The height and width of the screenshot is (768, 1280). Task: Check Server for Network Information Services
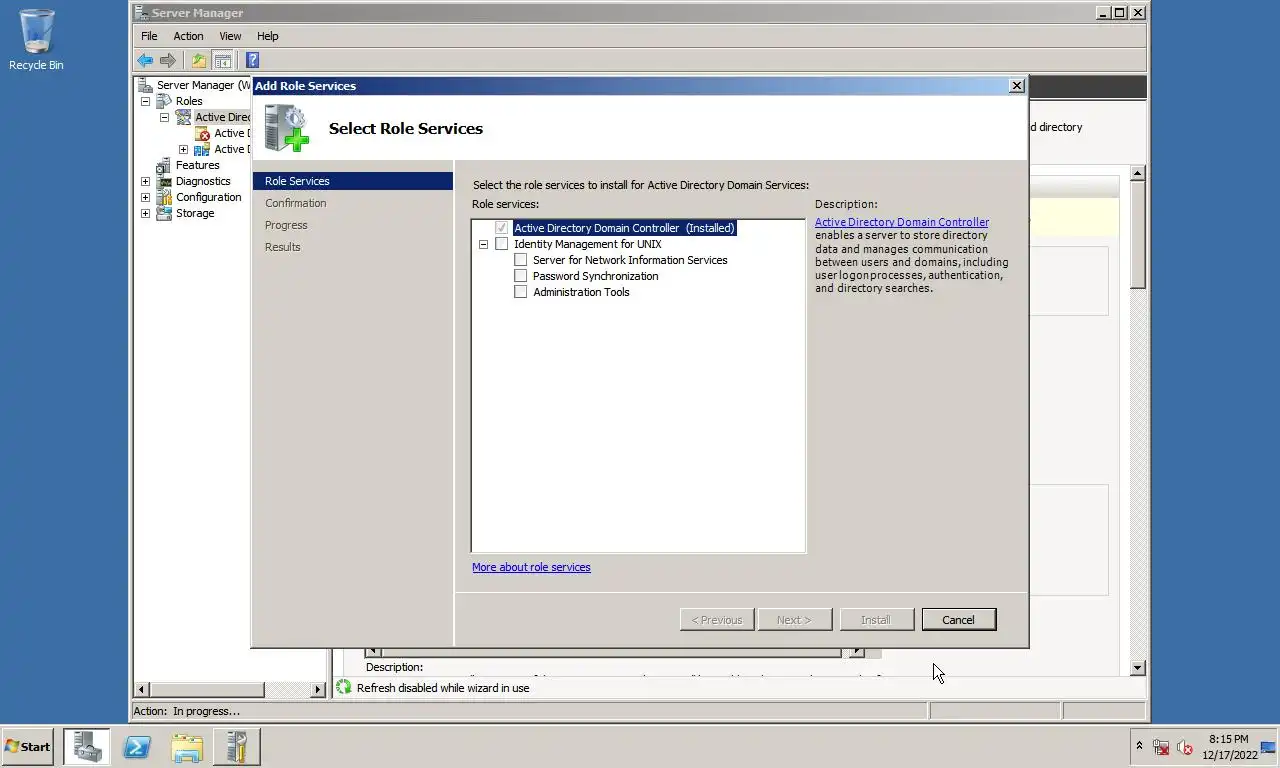pos(521,260)
